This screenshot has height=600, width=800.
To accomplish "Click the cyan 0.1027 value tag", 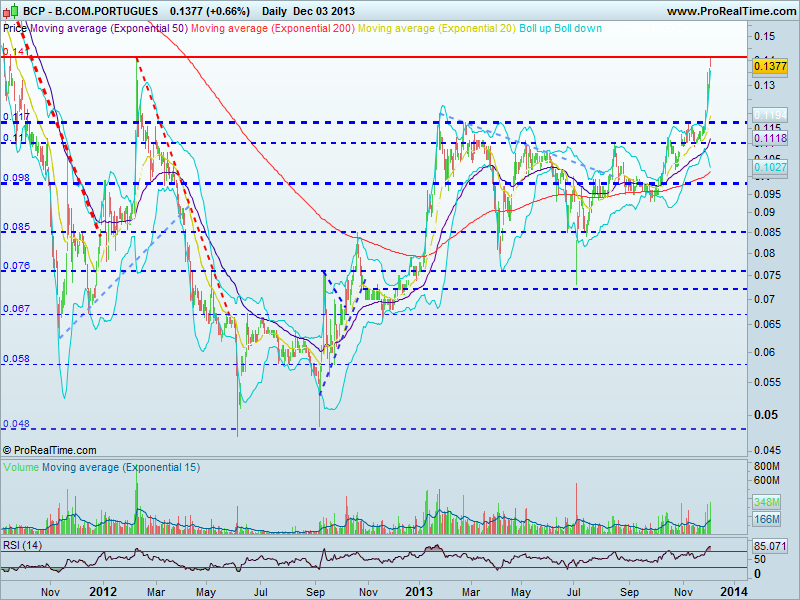I will pyautogui.click(x=770, y=167).
